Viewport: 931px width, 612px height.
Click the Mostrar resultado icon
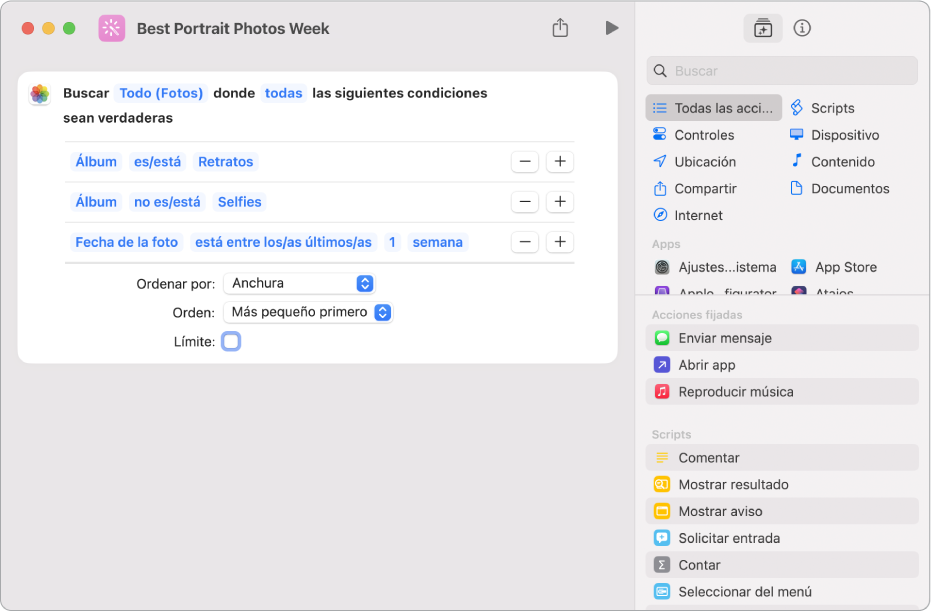click(x=662, y=484)
